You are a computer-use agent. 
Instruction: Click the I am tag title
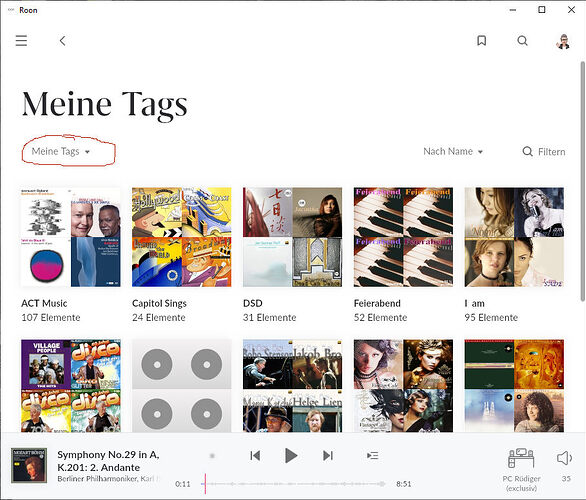coord(475,303)
